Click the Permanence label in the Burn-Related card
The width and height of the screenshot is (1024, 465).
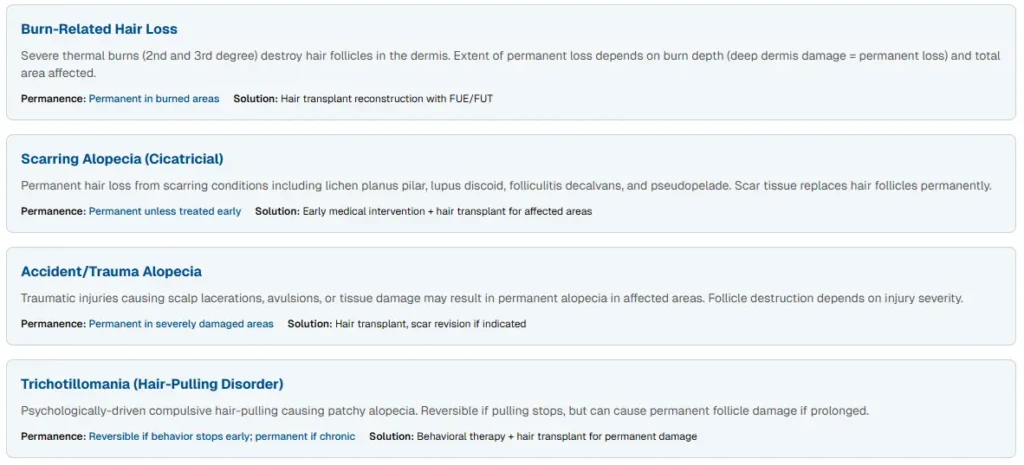[53, 99]
